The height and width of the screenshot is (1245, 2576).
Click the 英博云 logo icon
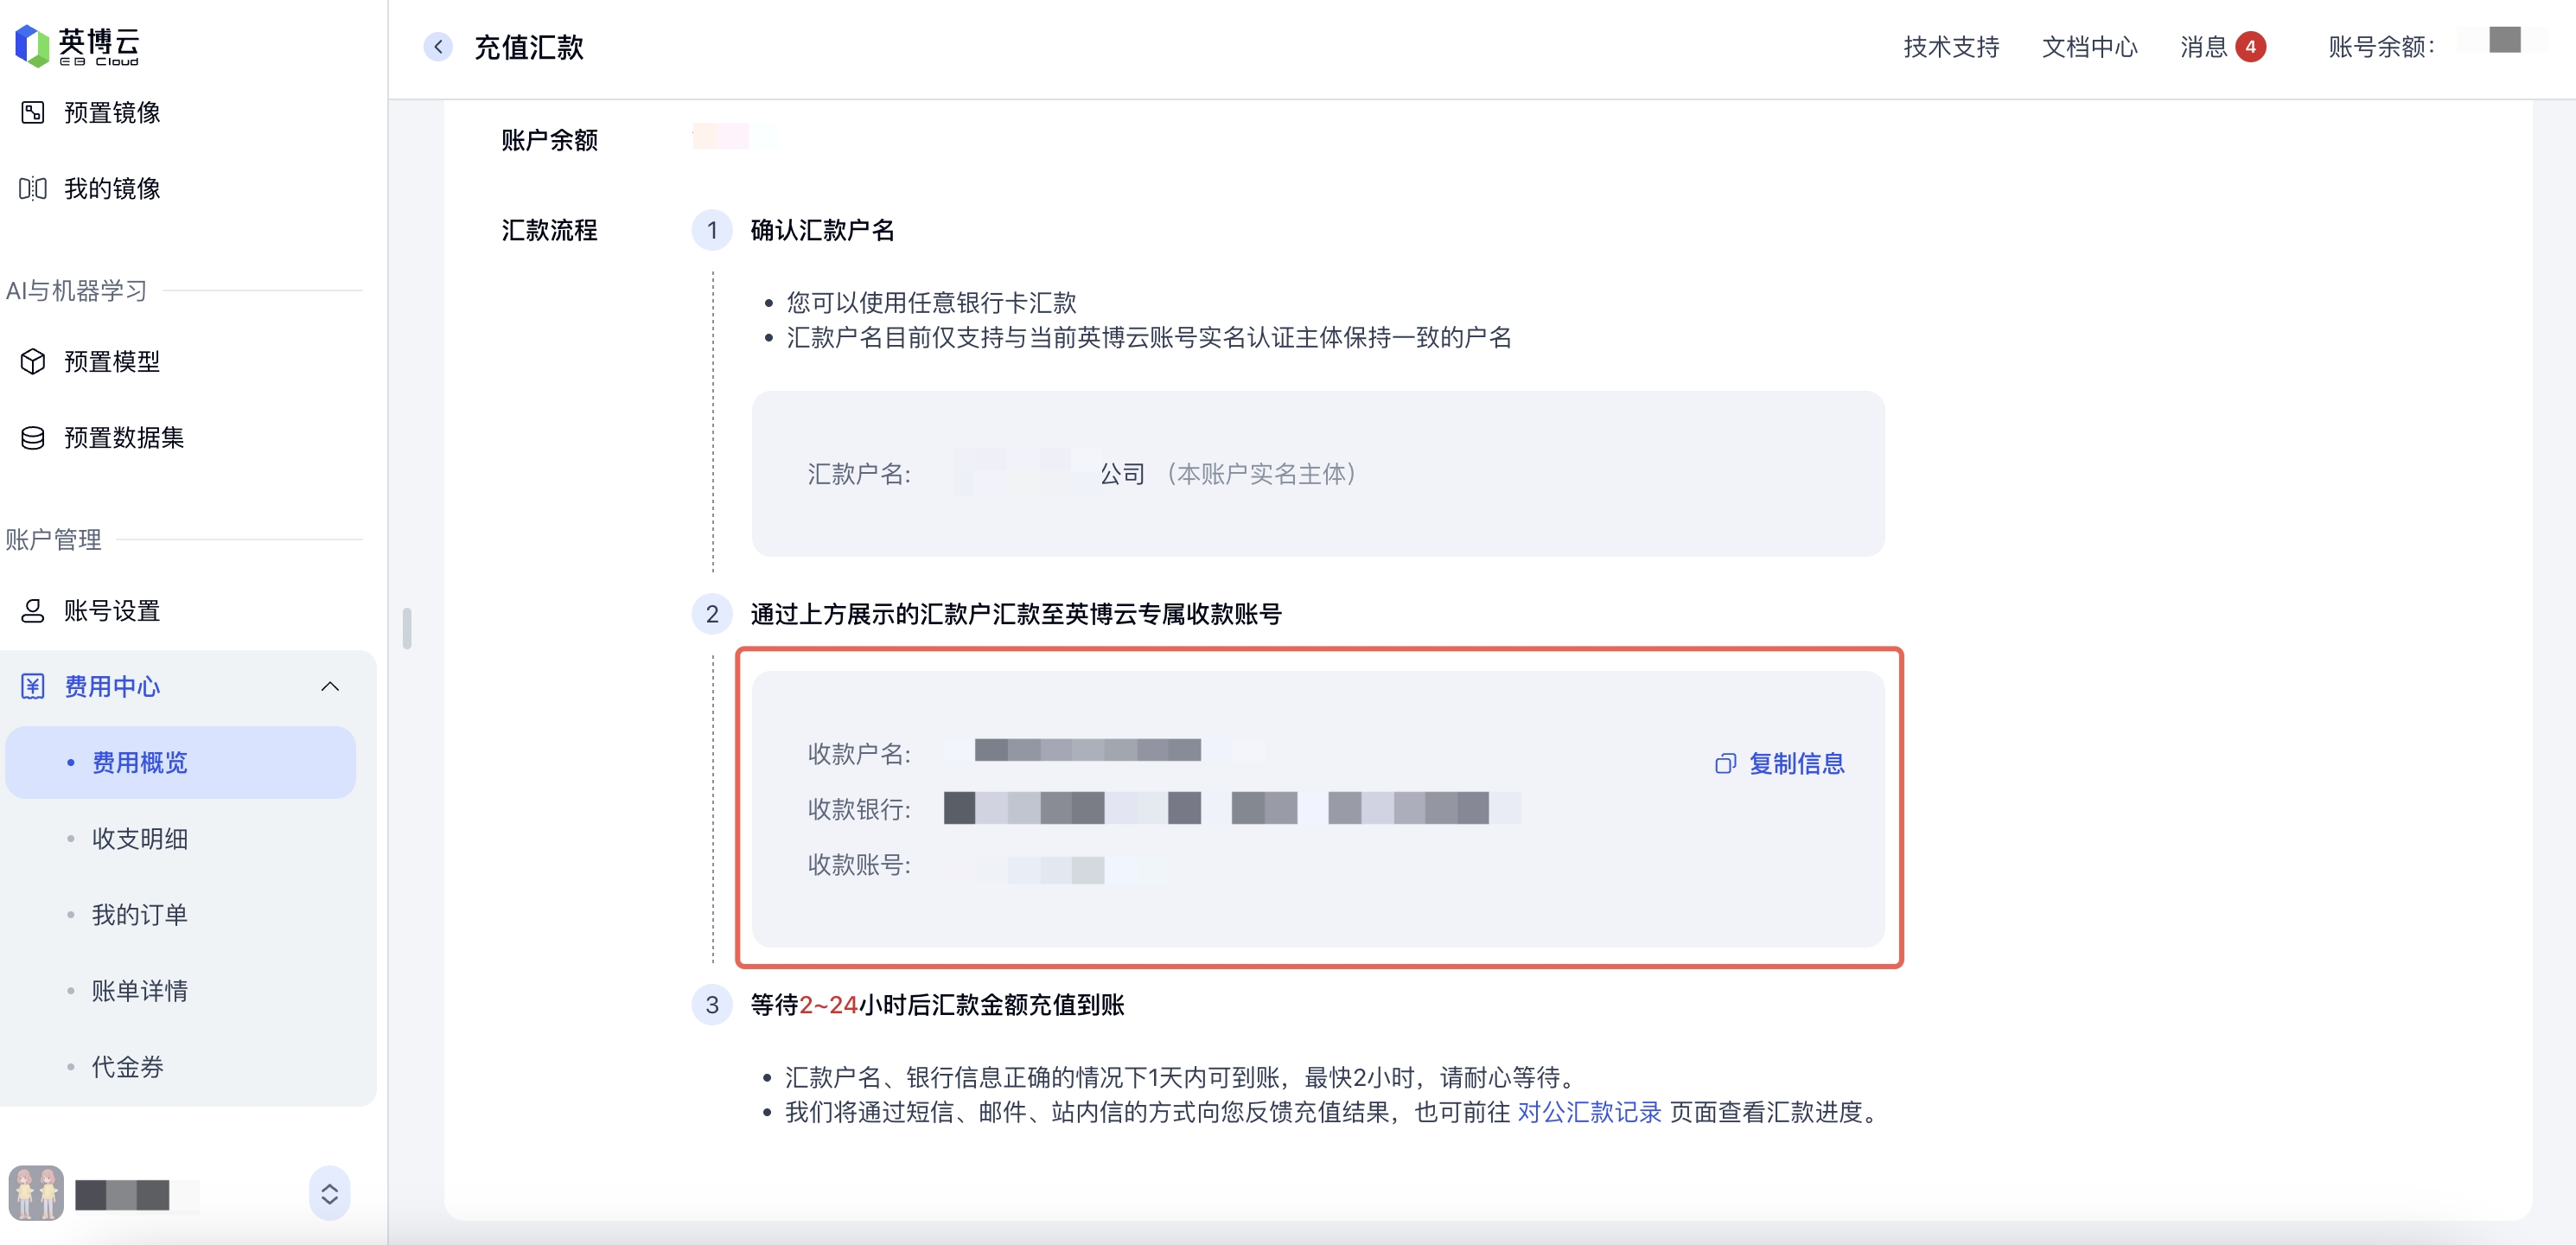[x=32, y=46]
